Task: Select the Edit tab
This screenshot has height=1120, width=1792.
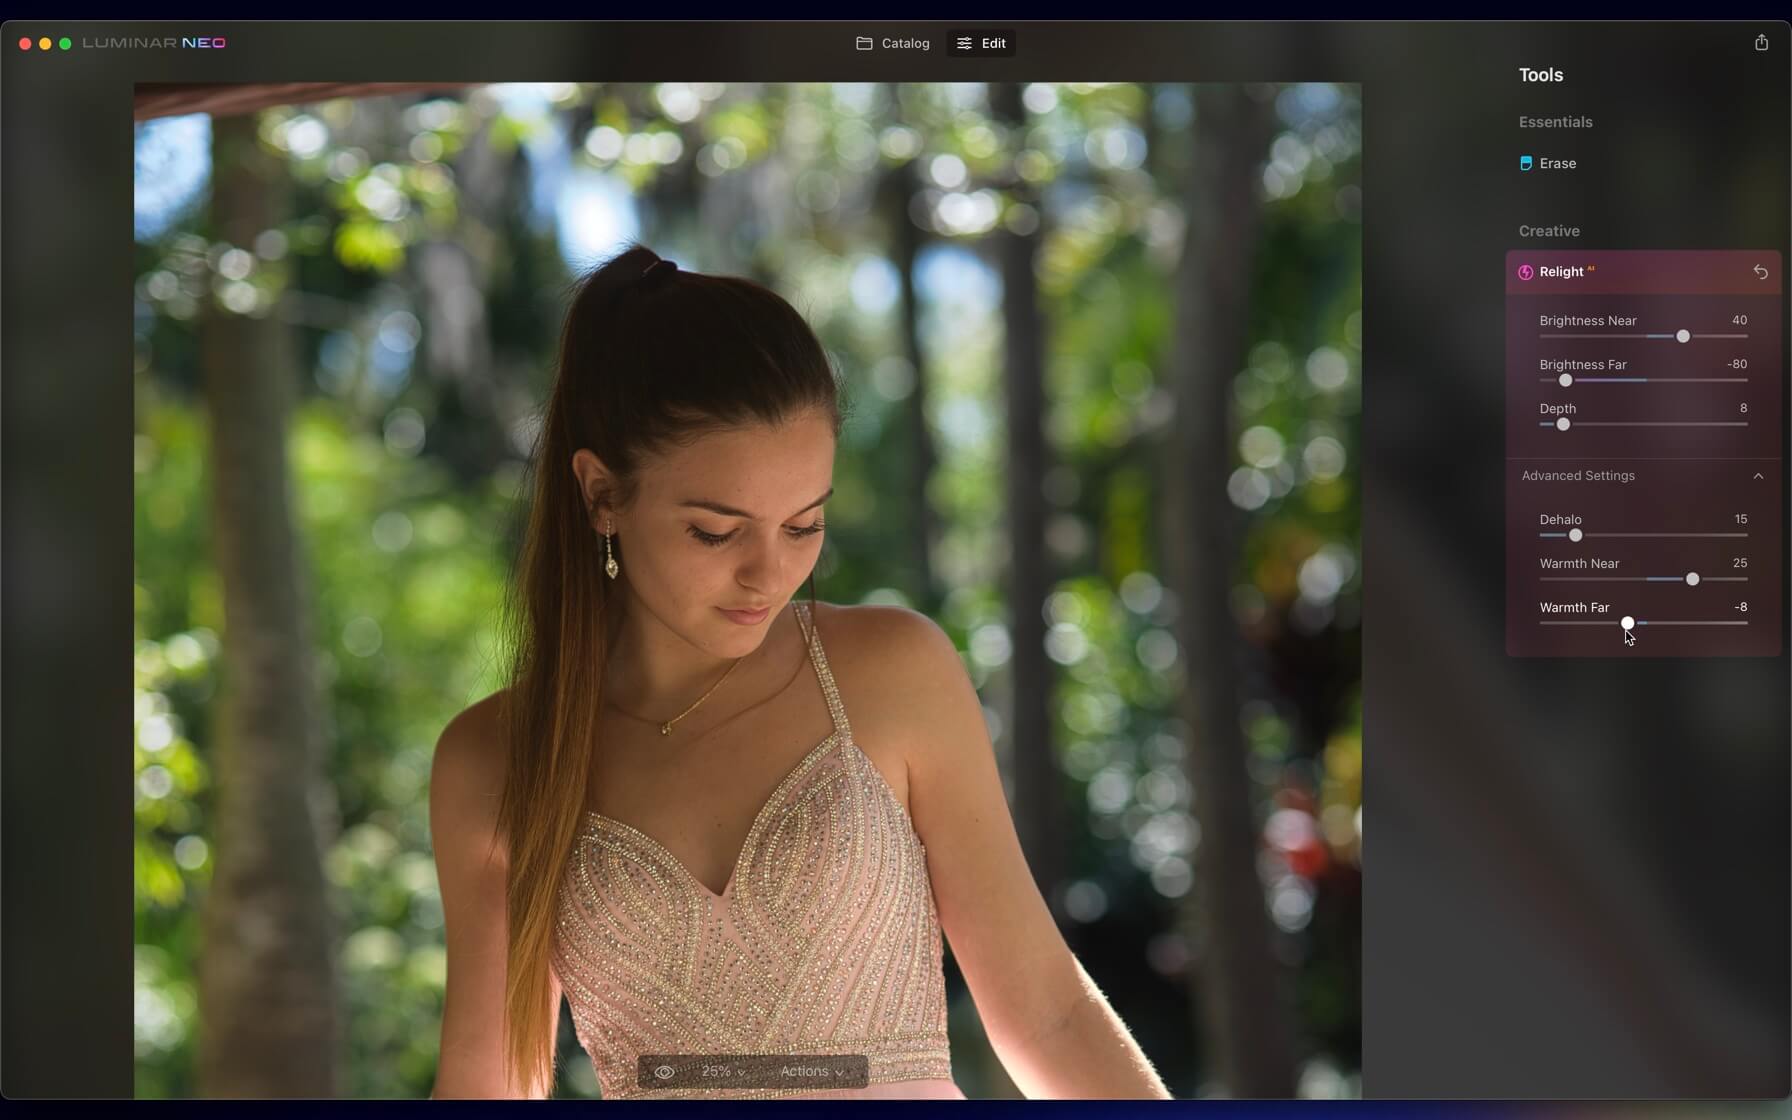Action: 981,43
